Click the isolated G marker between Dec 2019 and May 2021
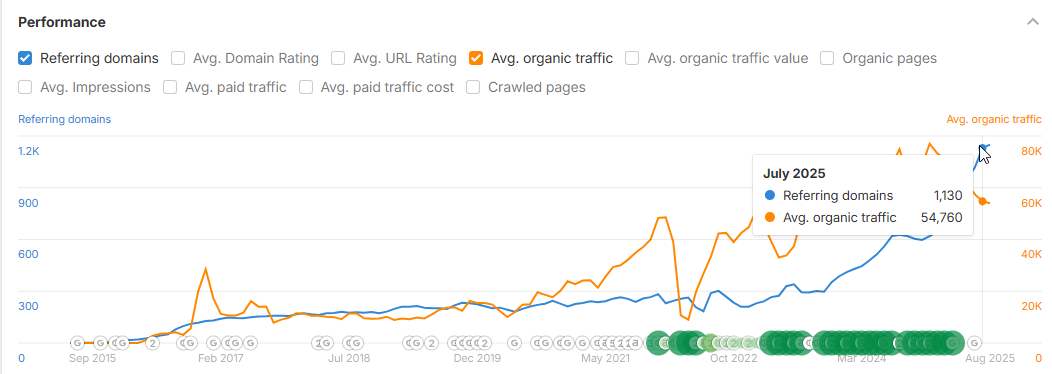 (515, 343)
